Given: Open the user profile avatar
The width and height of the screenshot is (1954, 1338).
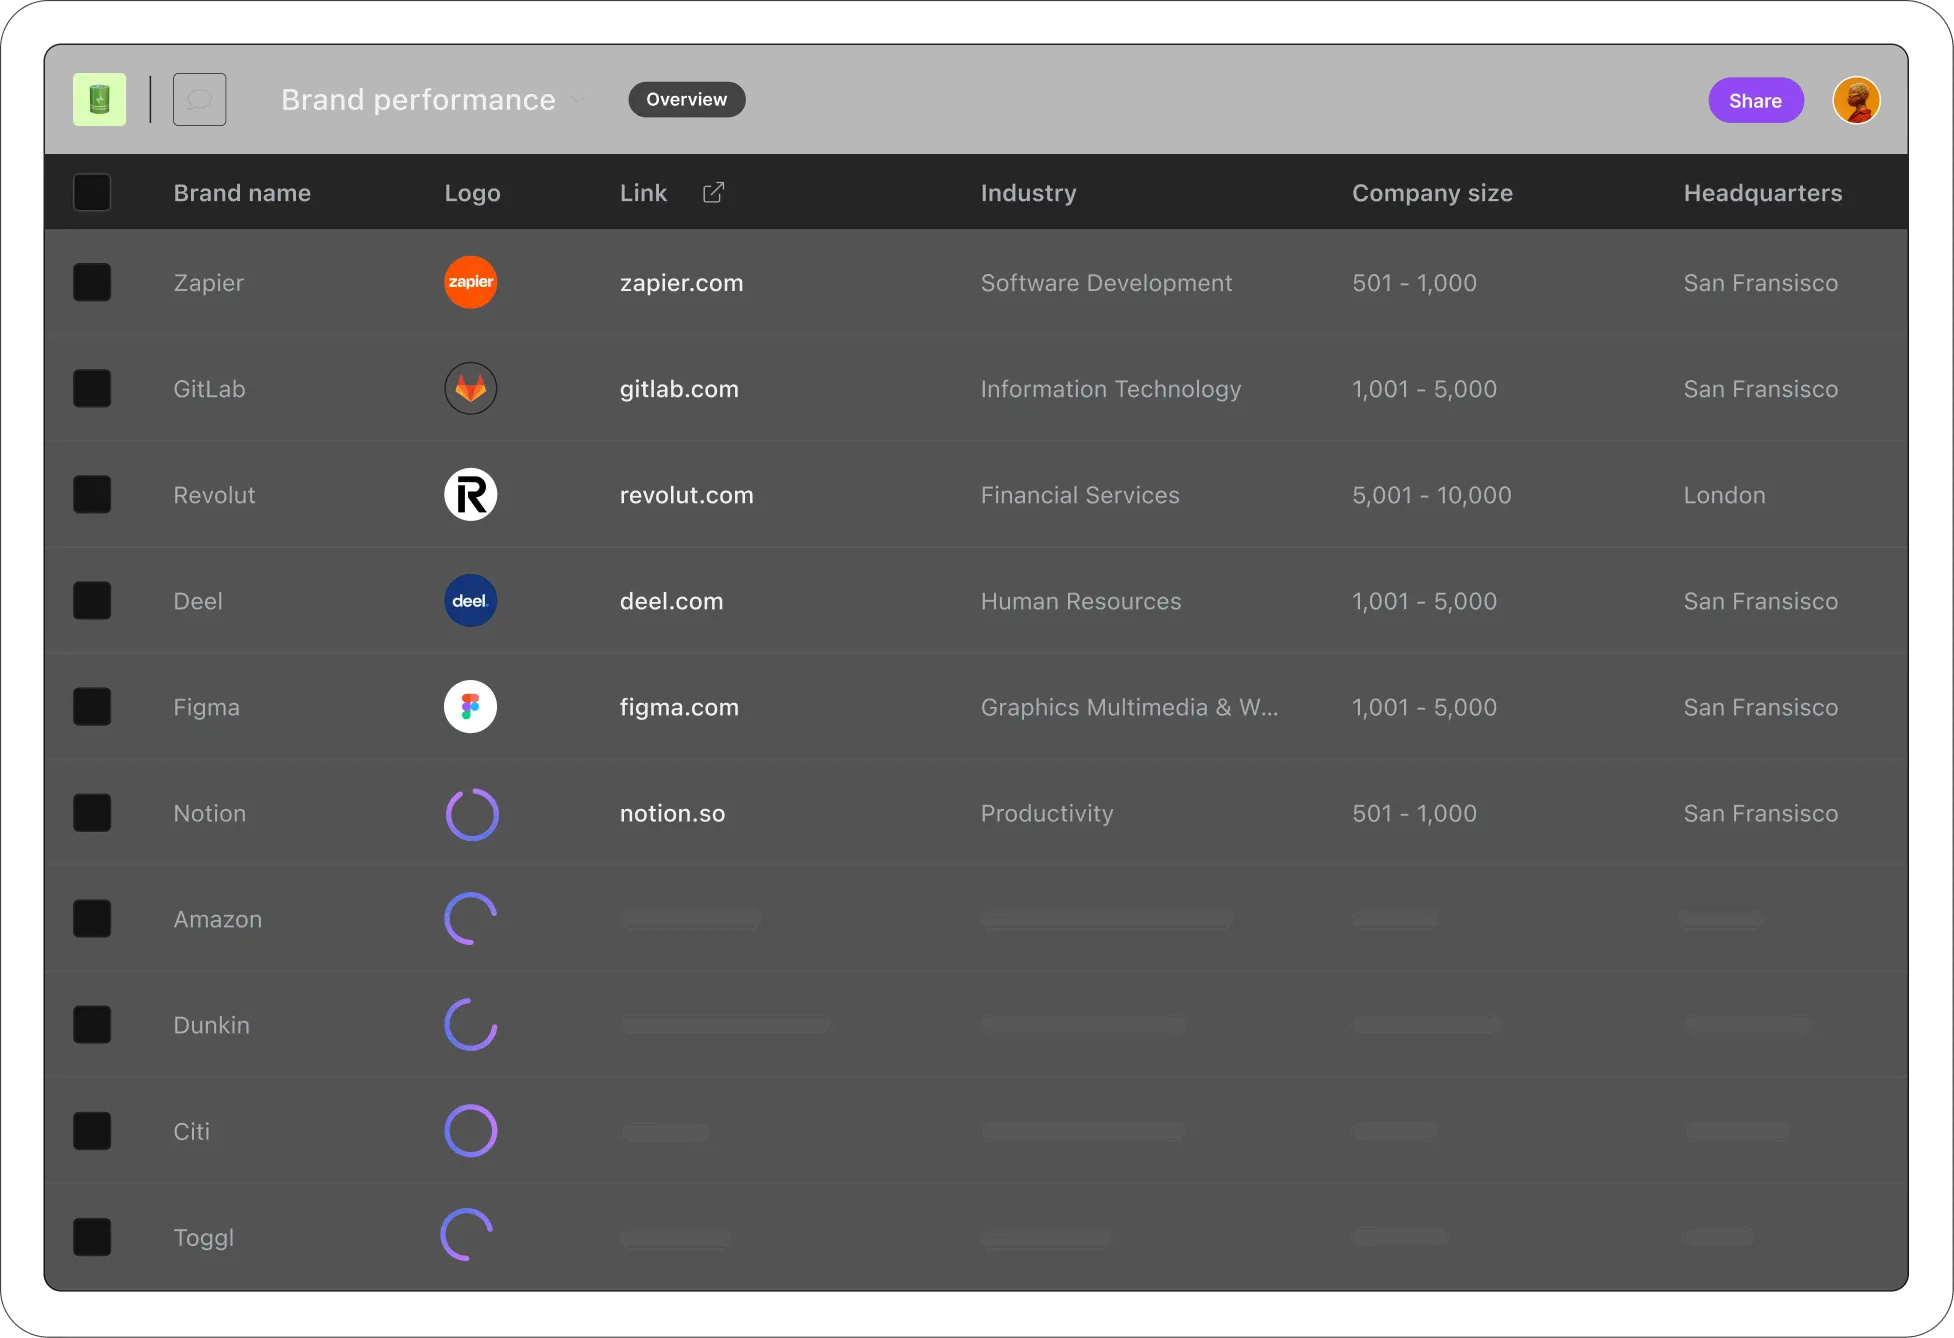Looking at the screenshot, I should [1856, 100].
